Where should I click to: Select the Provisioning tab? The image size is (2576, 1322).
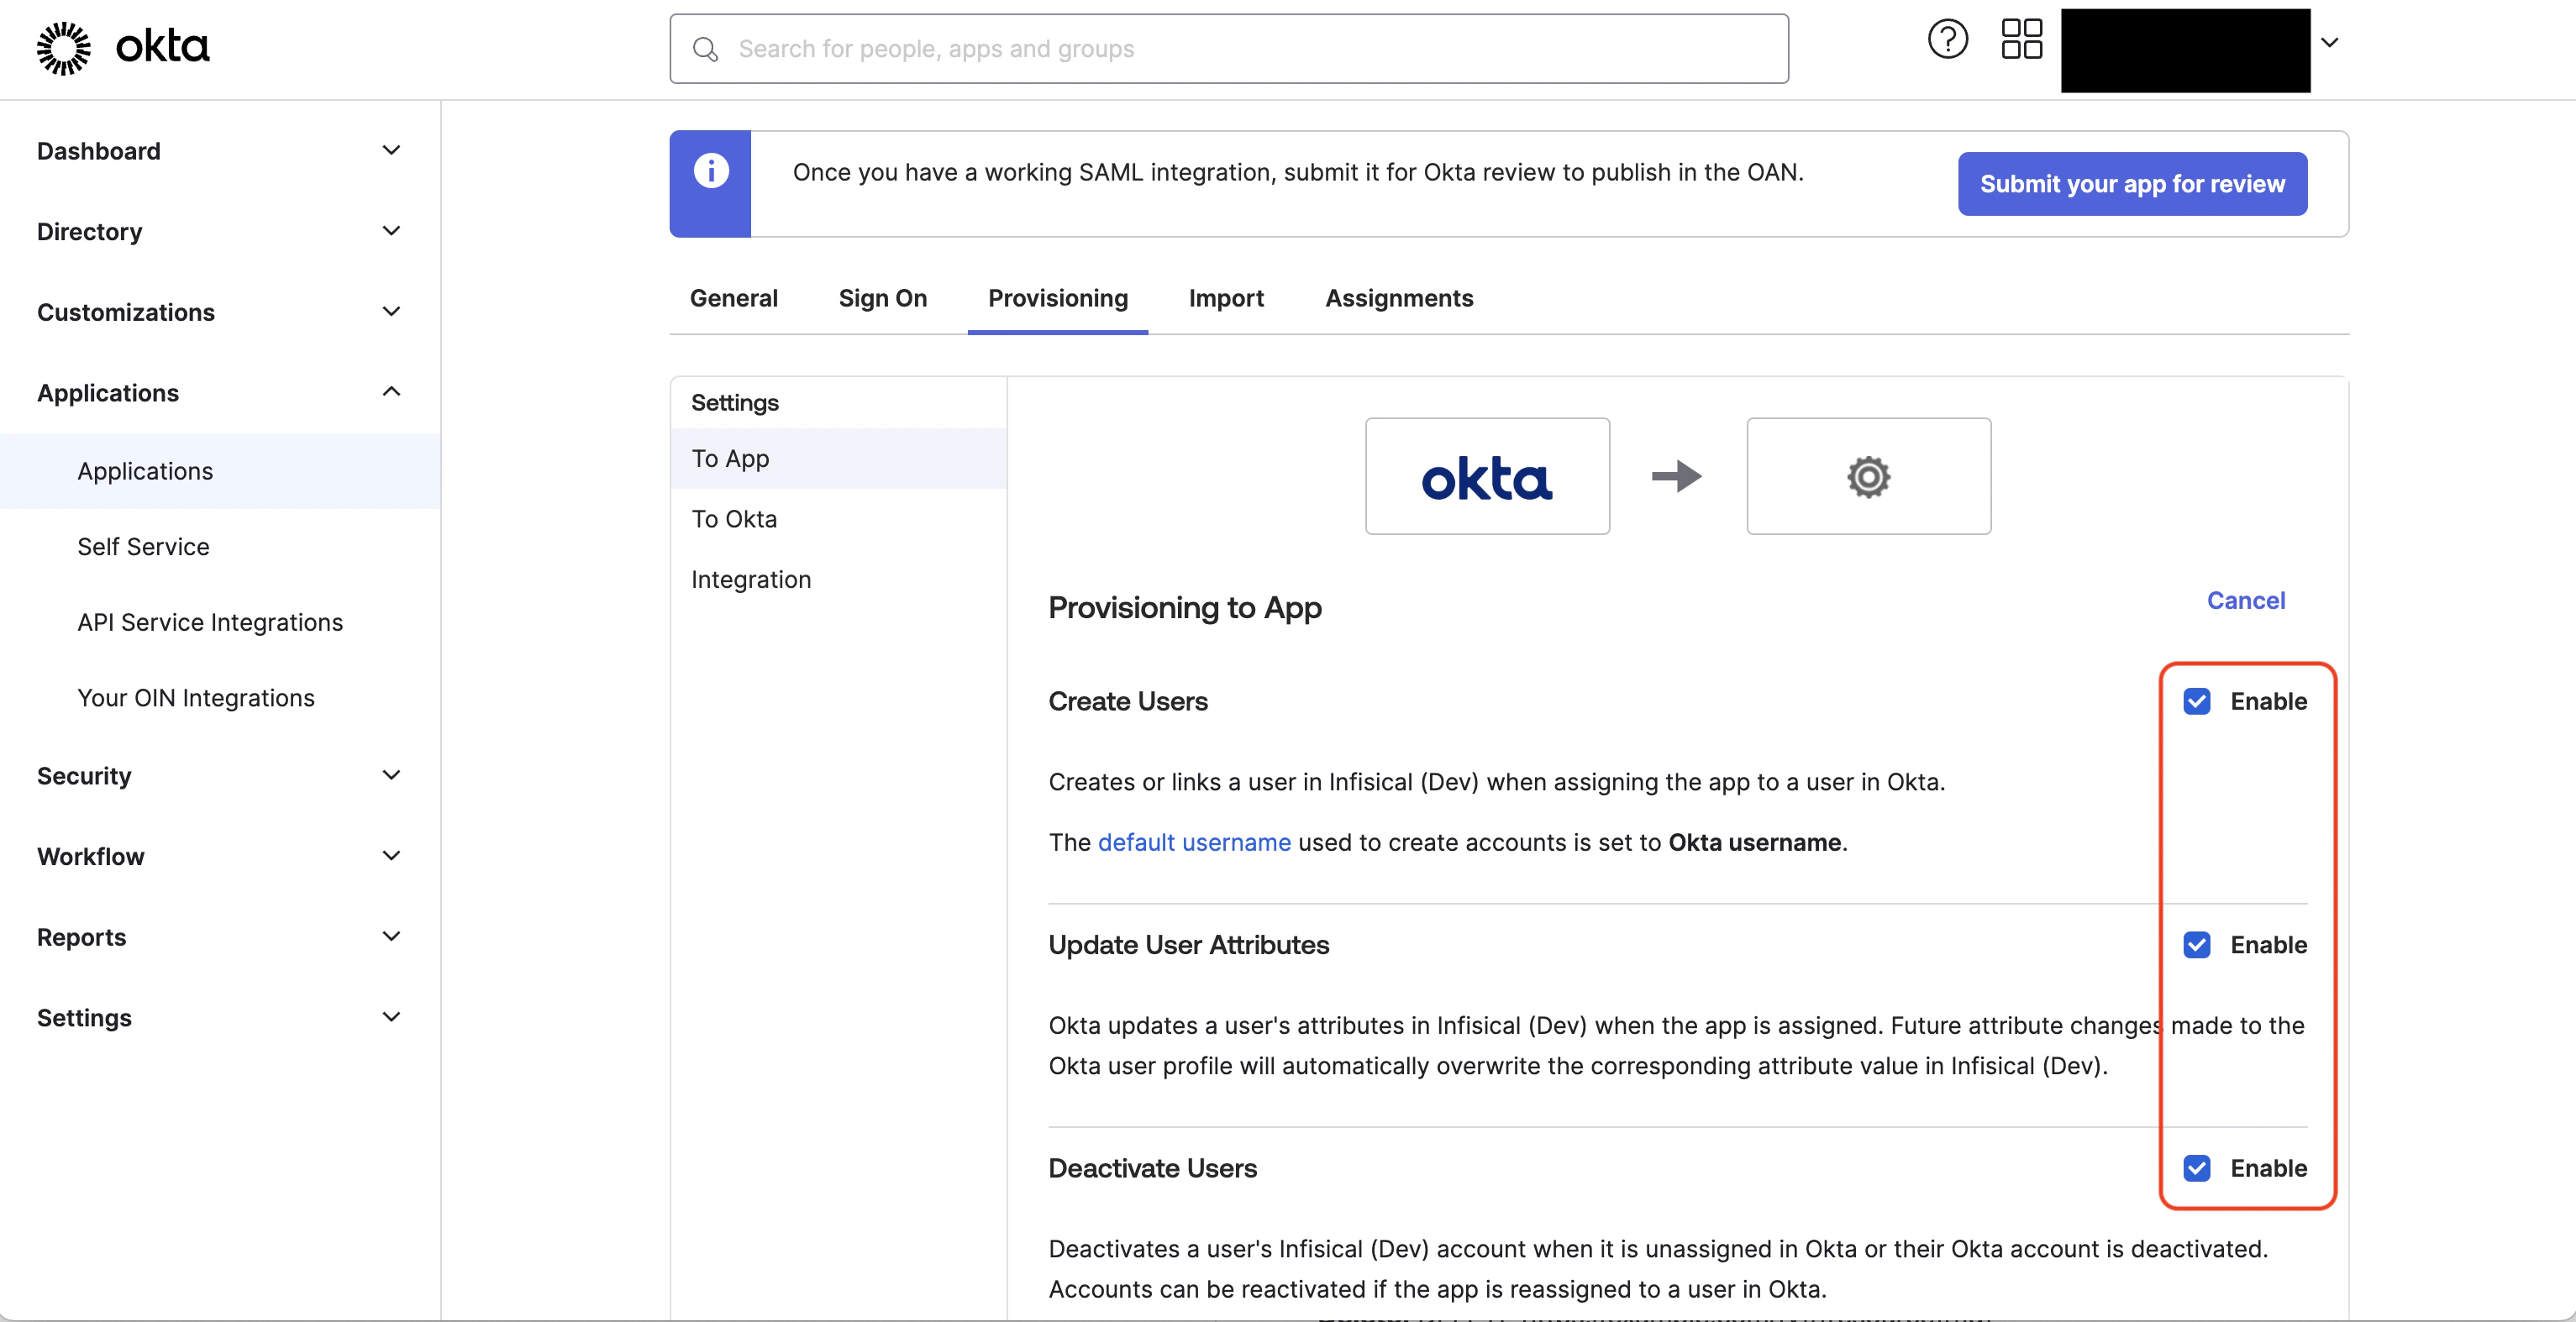1057,298
